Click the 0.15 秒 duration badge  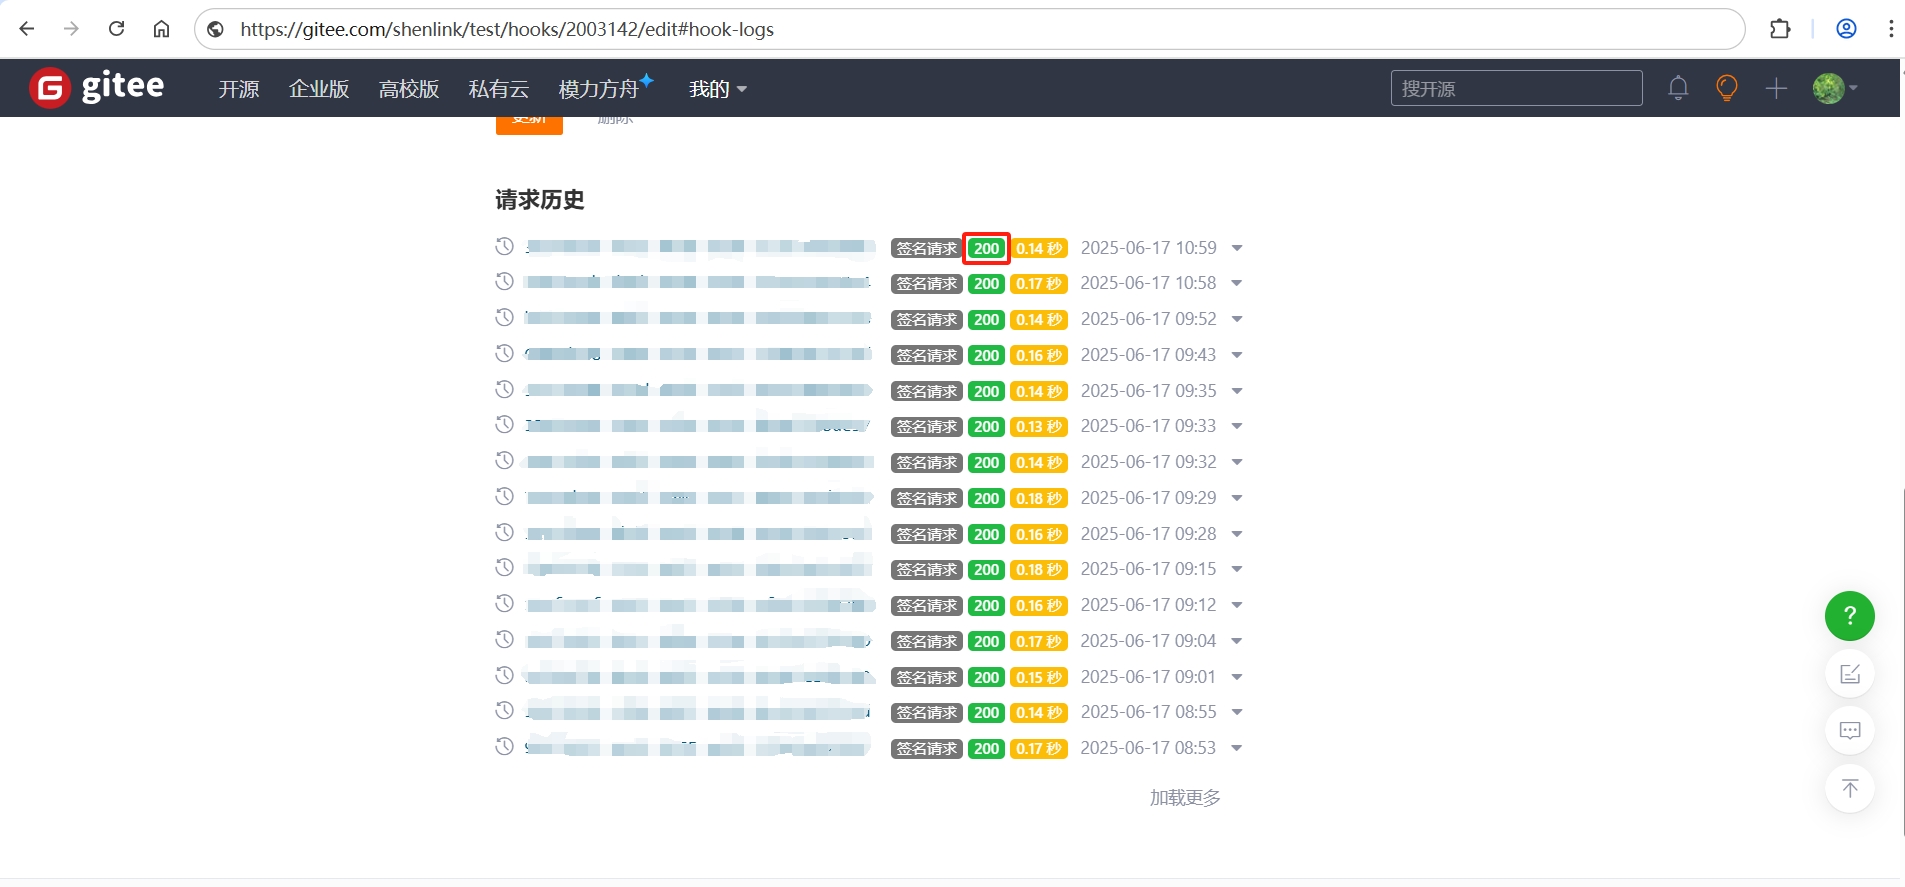coord(1039,678)
